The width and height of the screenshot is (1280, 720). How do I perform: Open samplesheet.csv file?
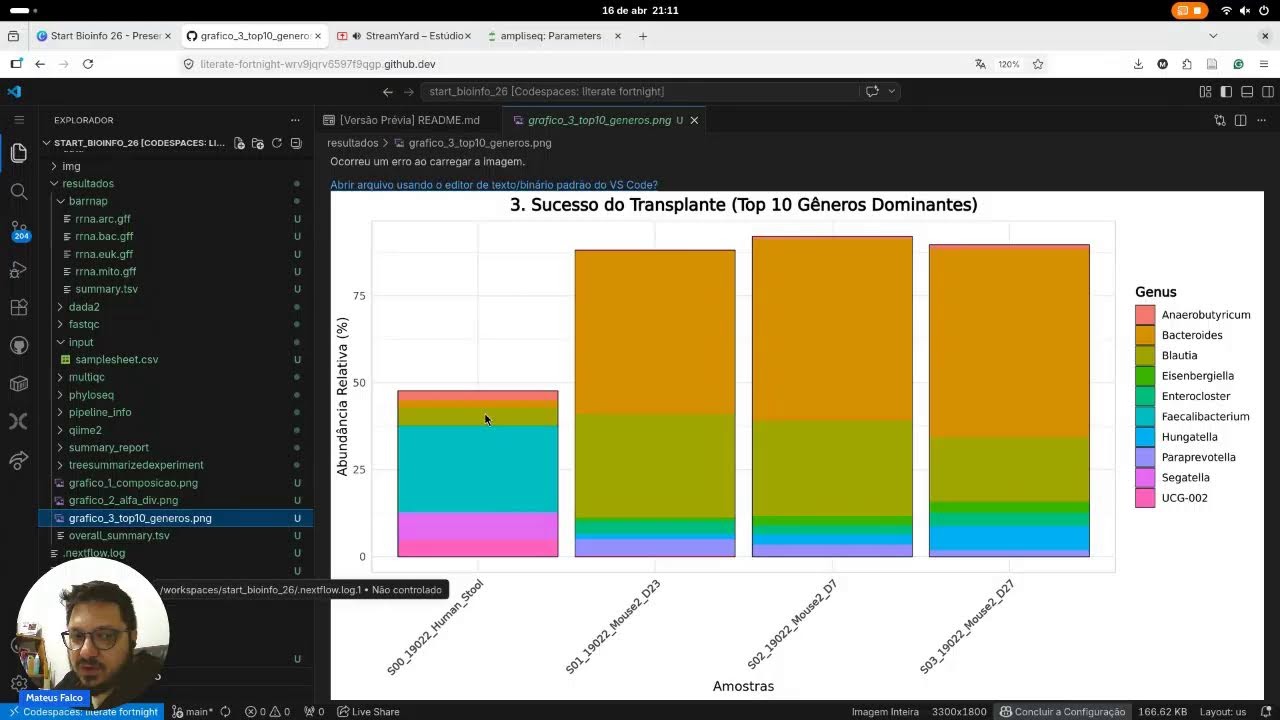[x=116, y=360]
